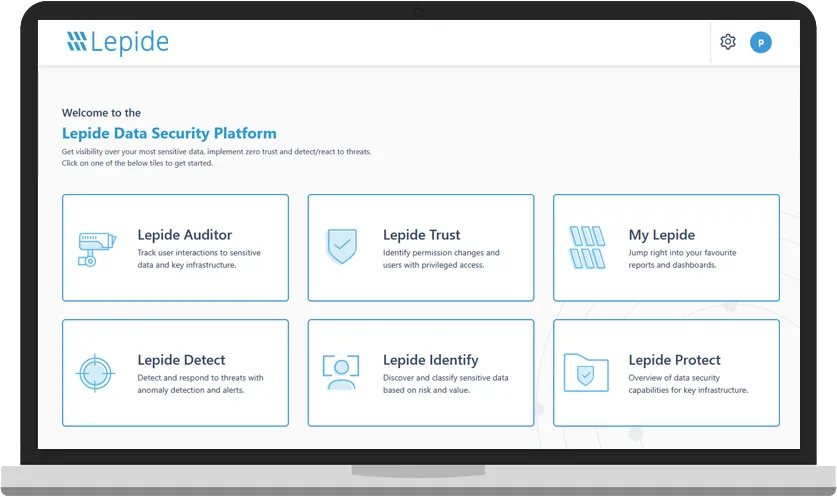Image resolution: width=837 pixels, height=497 pixels.
Task: Click the shield checkmark icon in Lepide Trust
Action: click(x=342, y=247)
